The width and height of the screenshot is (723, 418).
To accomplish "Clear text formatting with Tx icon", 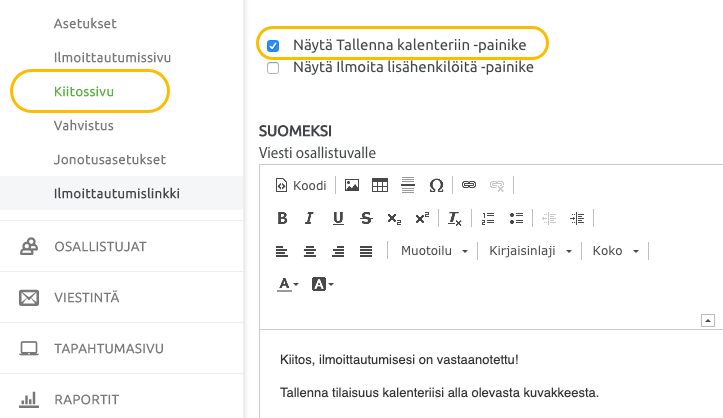I will 455,218.
